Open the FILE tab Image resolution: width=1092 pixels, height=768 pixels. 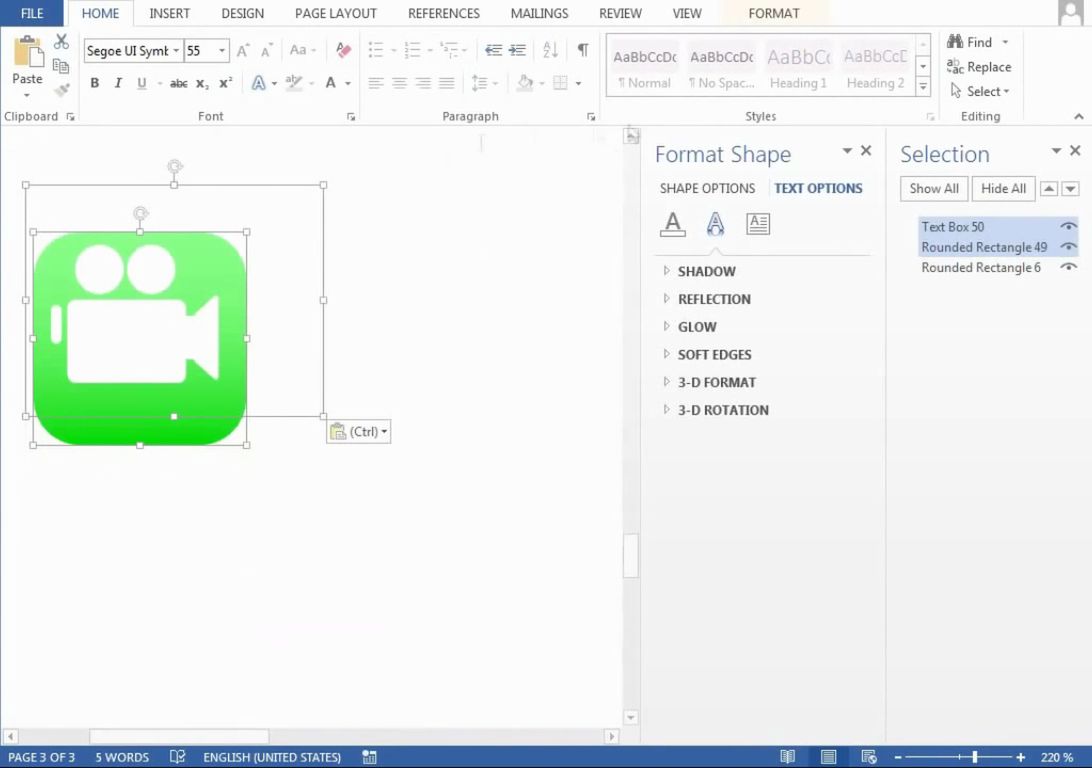coord(32,13)
